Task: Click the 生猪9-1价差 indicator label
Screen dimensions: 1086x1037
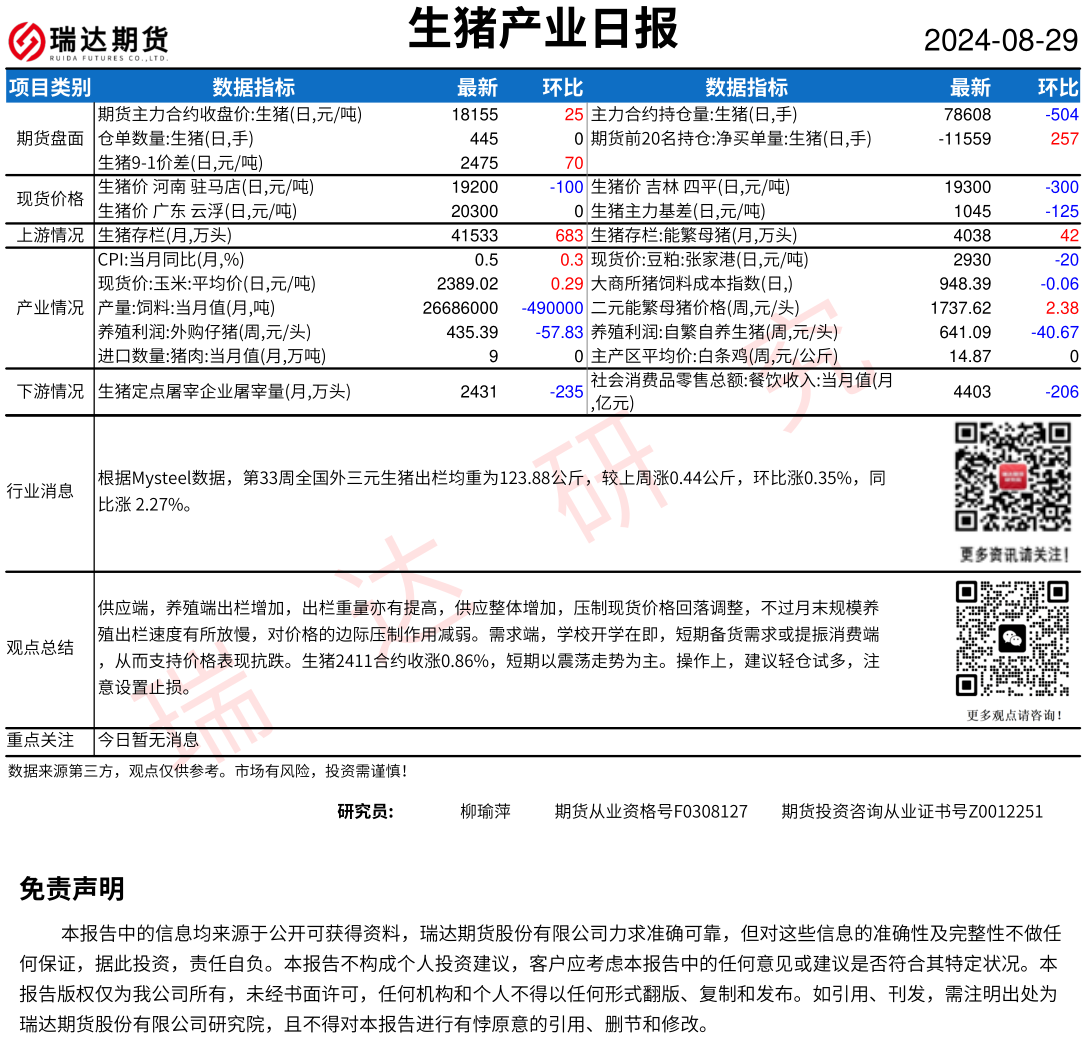Action: point(180,163)
